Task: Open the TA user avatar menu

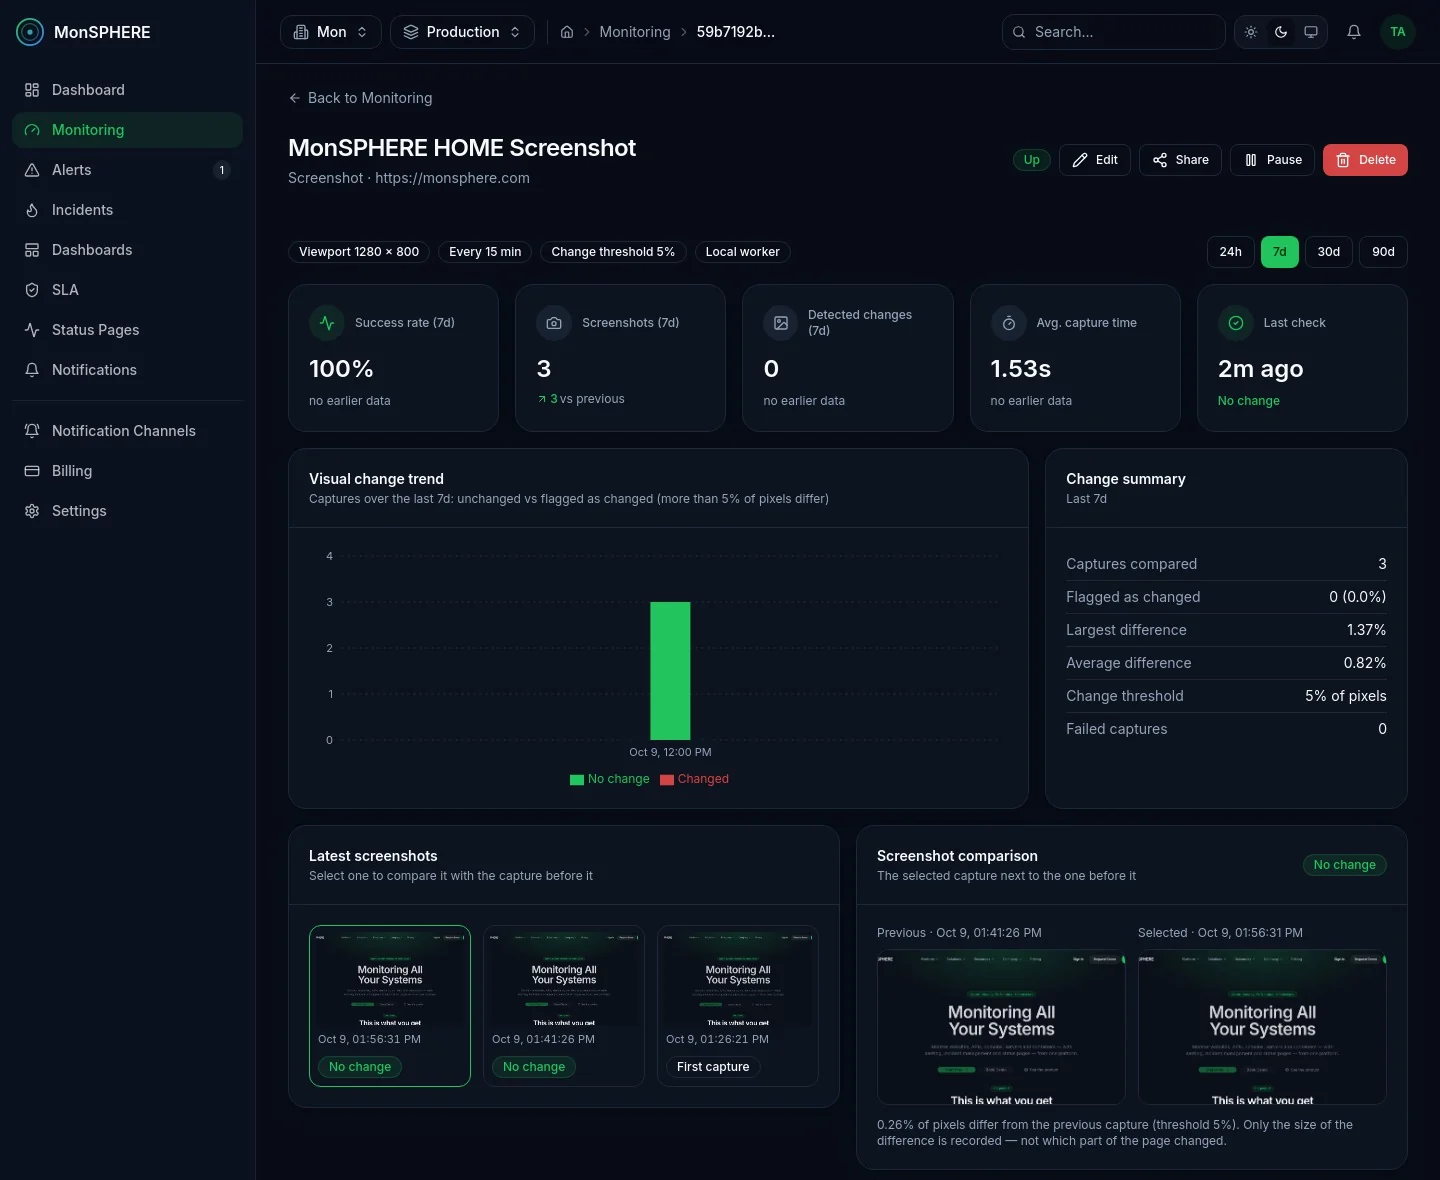Action: [x=1398, y=32]
